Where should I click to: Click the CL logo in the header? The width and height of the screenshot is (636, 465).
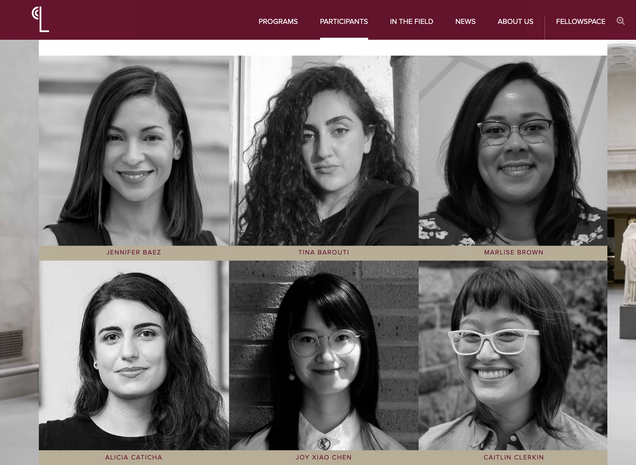pos(40,19)
